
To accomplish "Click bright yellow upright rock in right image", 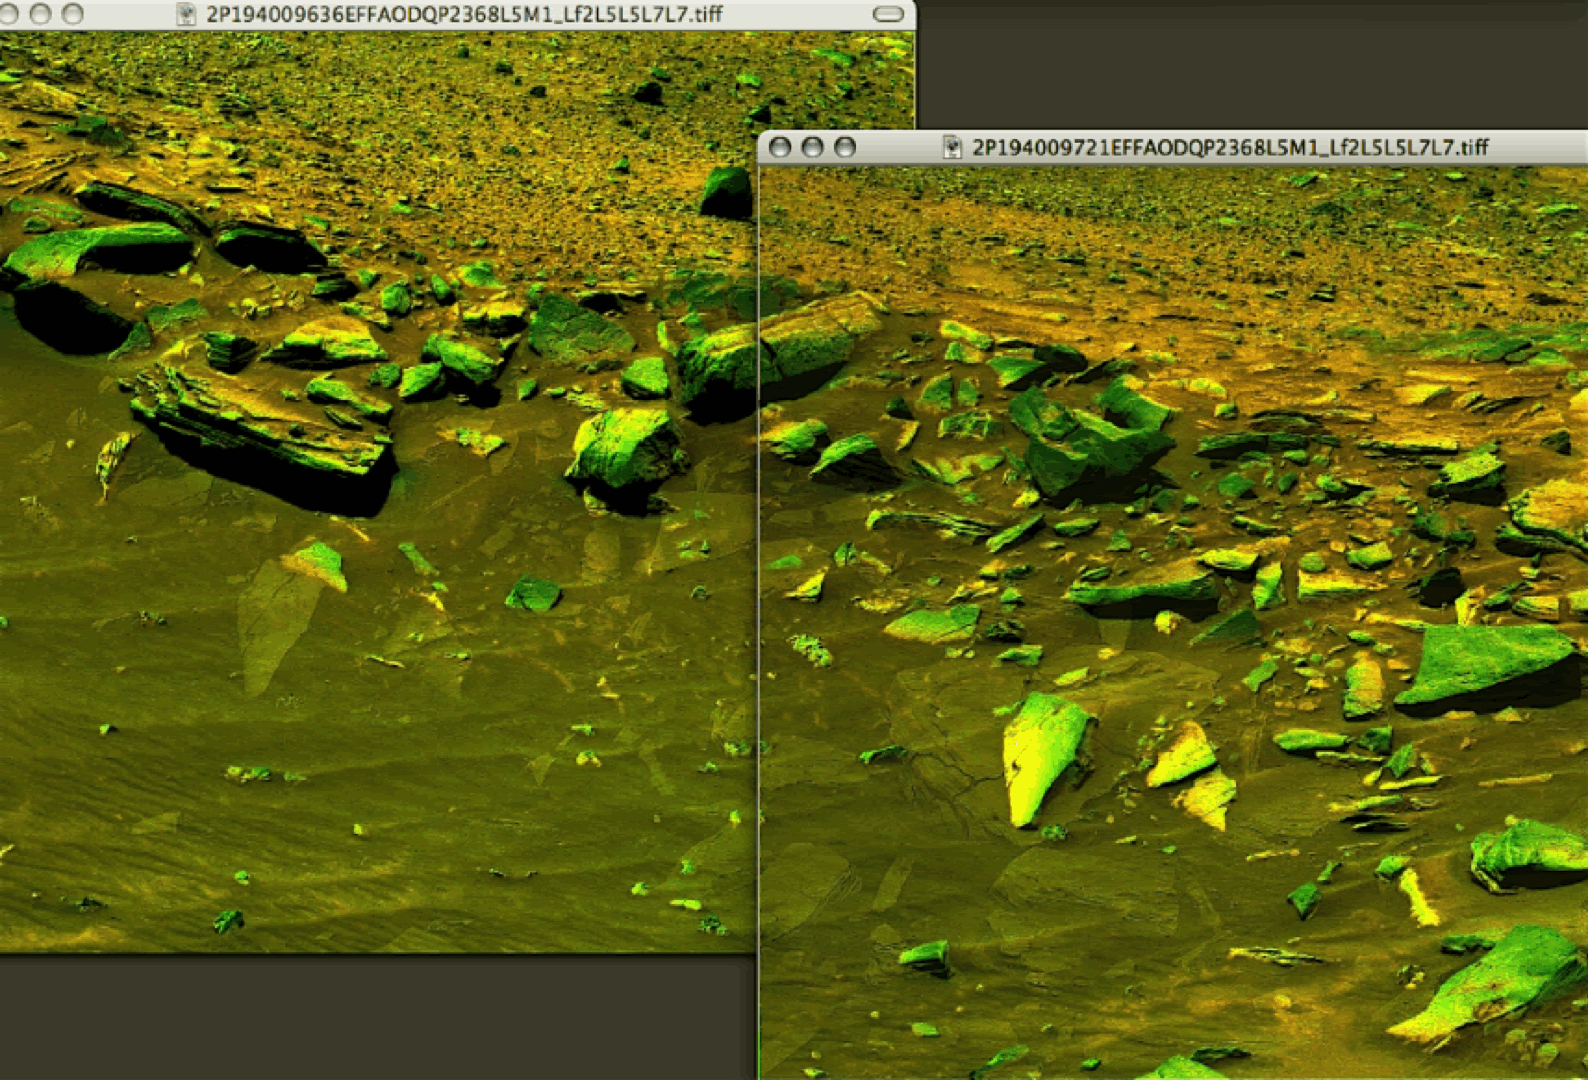I will (1042, 755).
